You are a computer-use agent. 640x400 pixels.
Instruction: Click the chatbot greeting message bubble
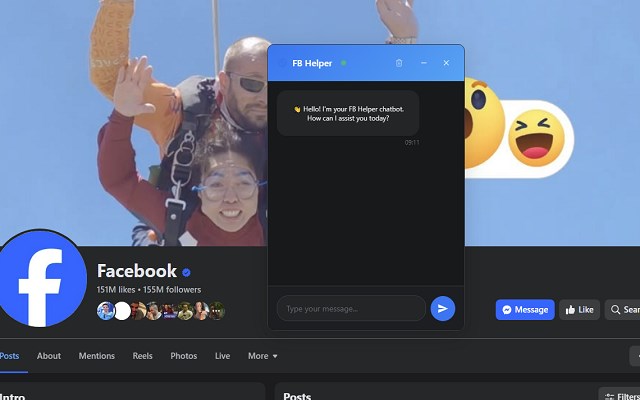point(348,113)
